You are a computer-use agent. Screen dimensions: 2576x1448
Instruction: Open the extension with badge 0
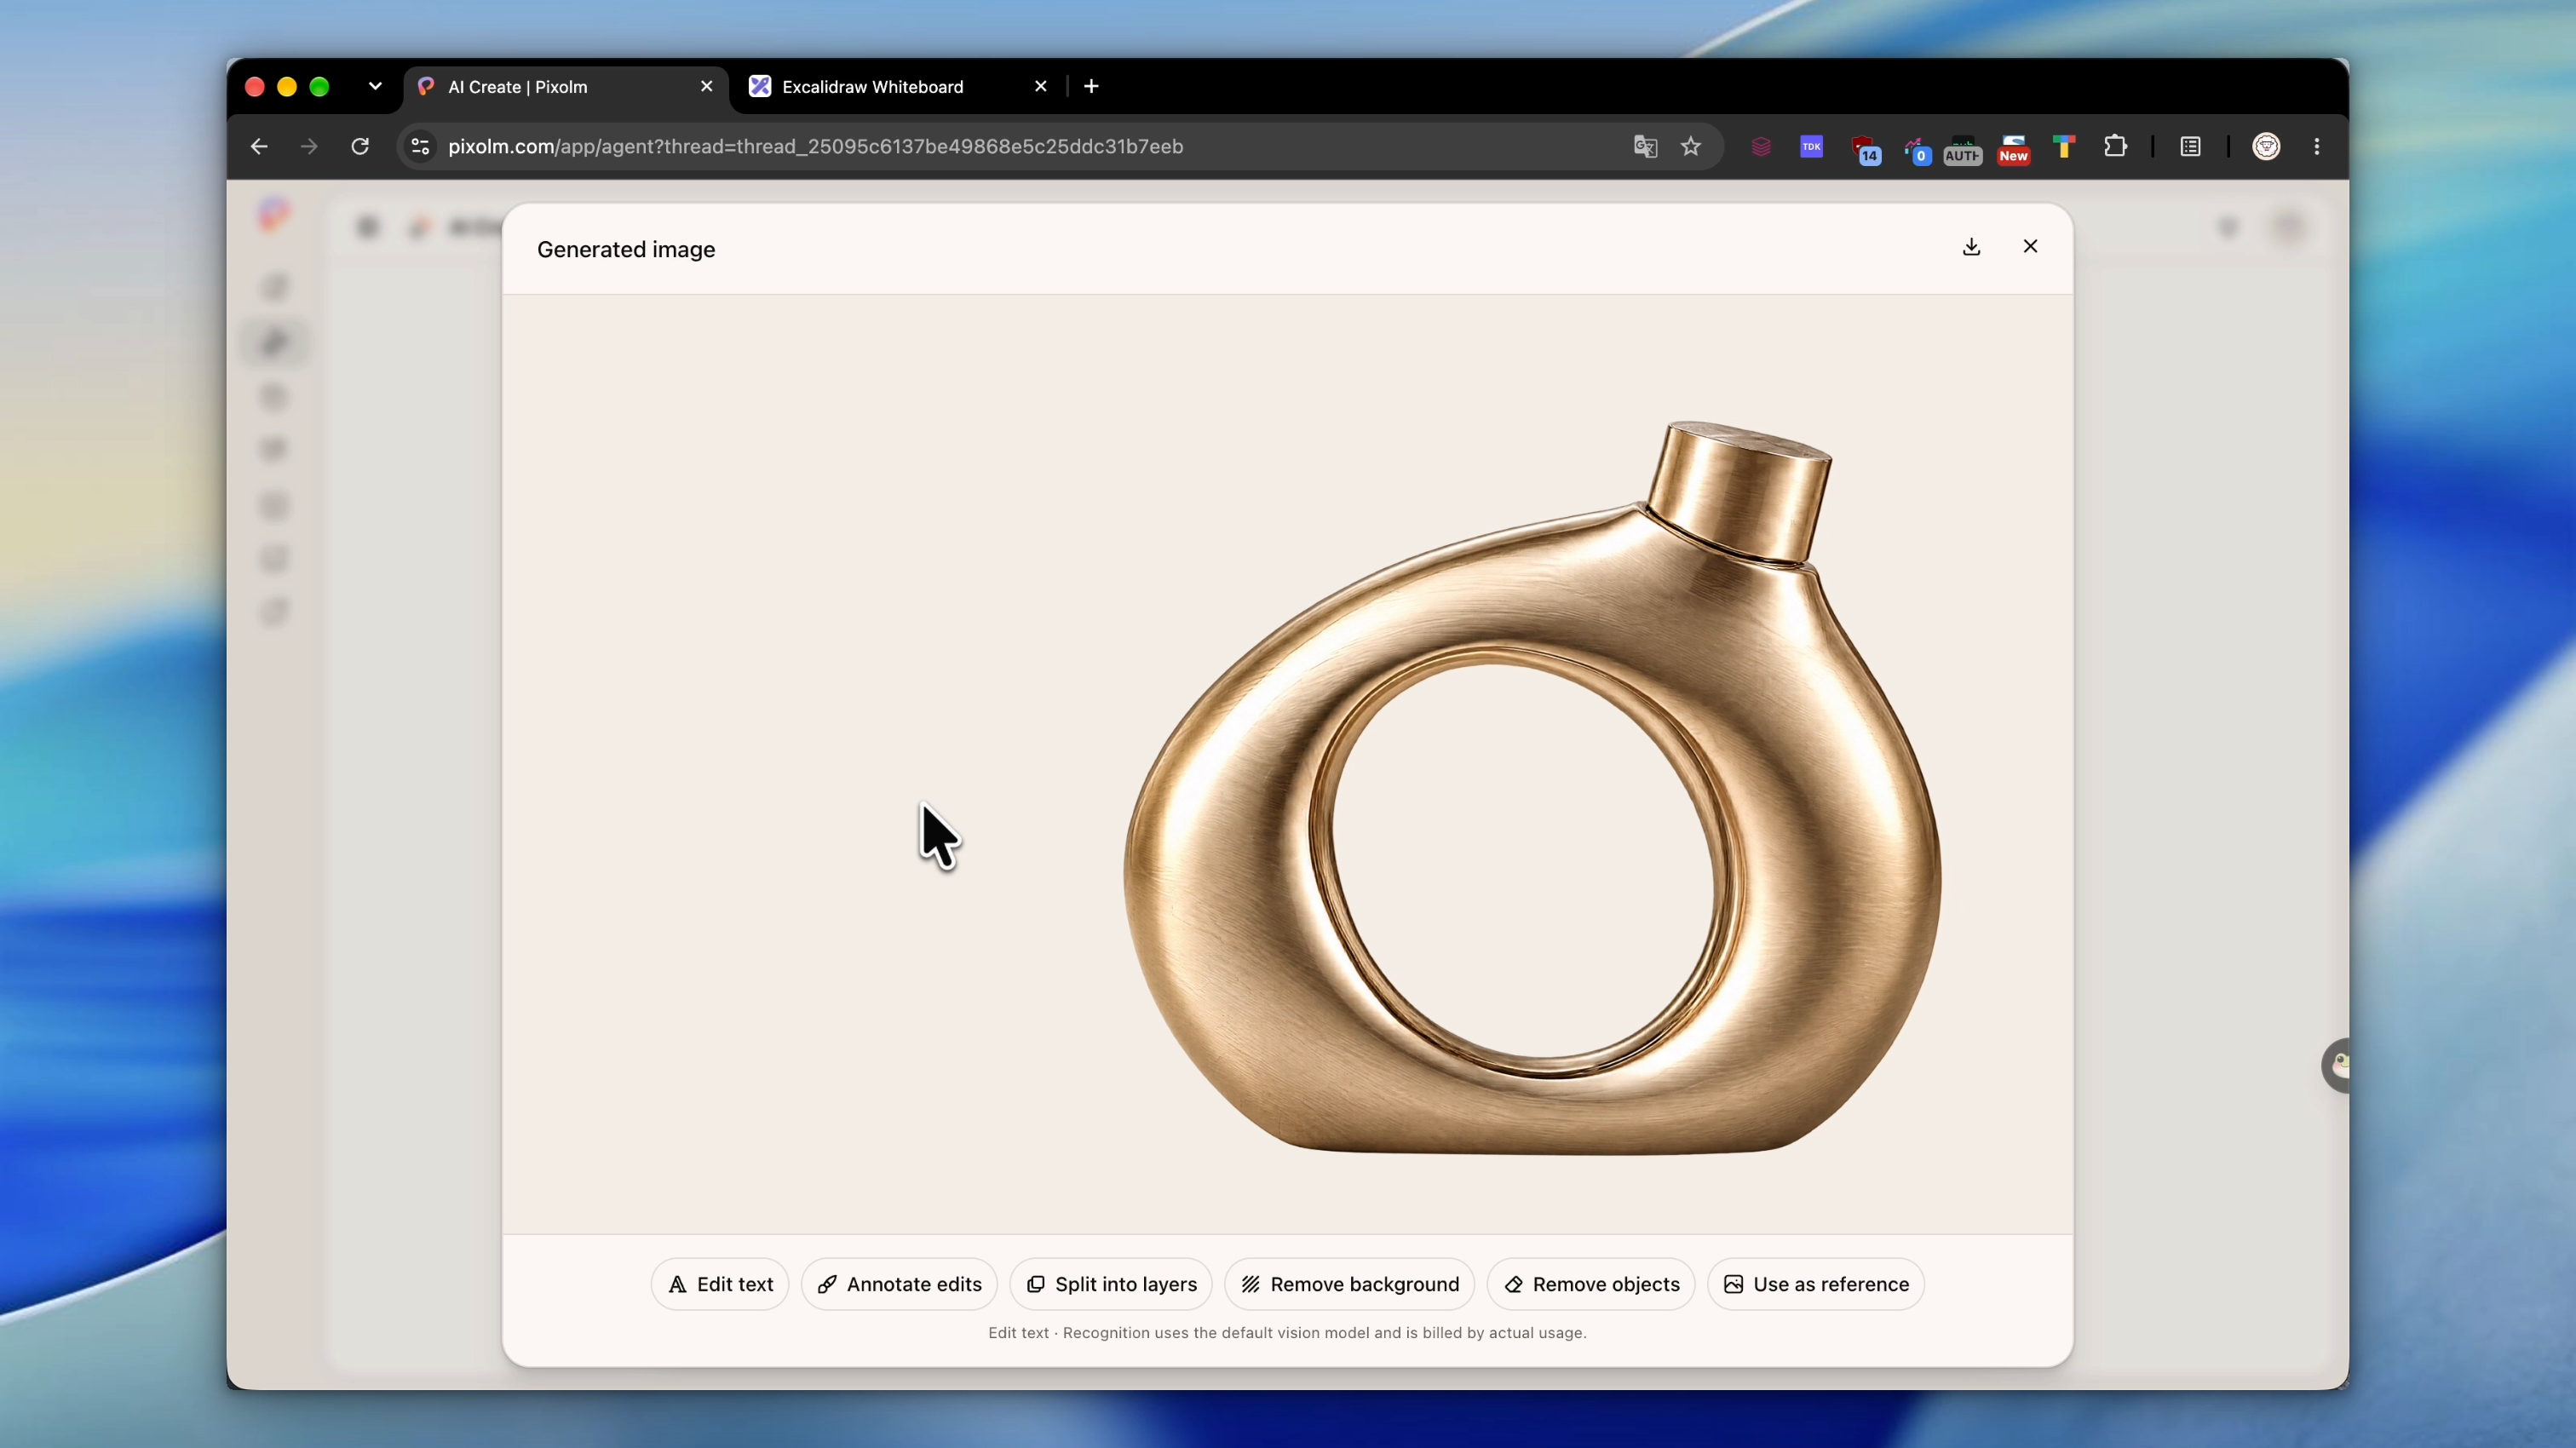coord(1915,149)
